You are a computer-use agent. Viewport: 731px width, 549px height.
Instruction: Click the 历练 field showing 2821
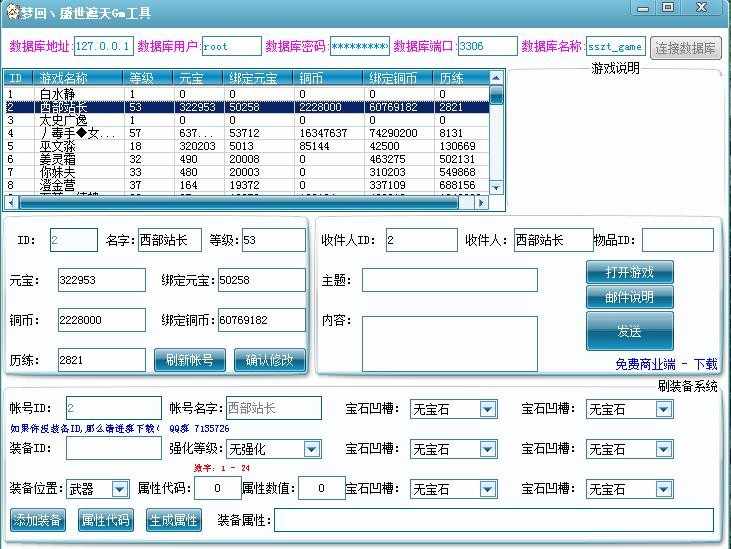click(x=102, y=360)
